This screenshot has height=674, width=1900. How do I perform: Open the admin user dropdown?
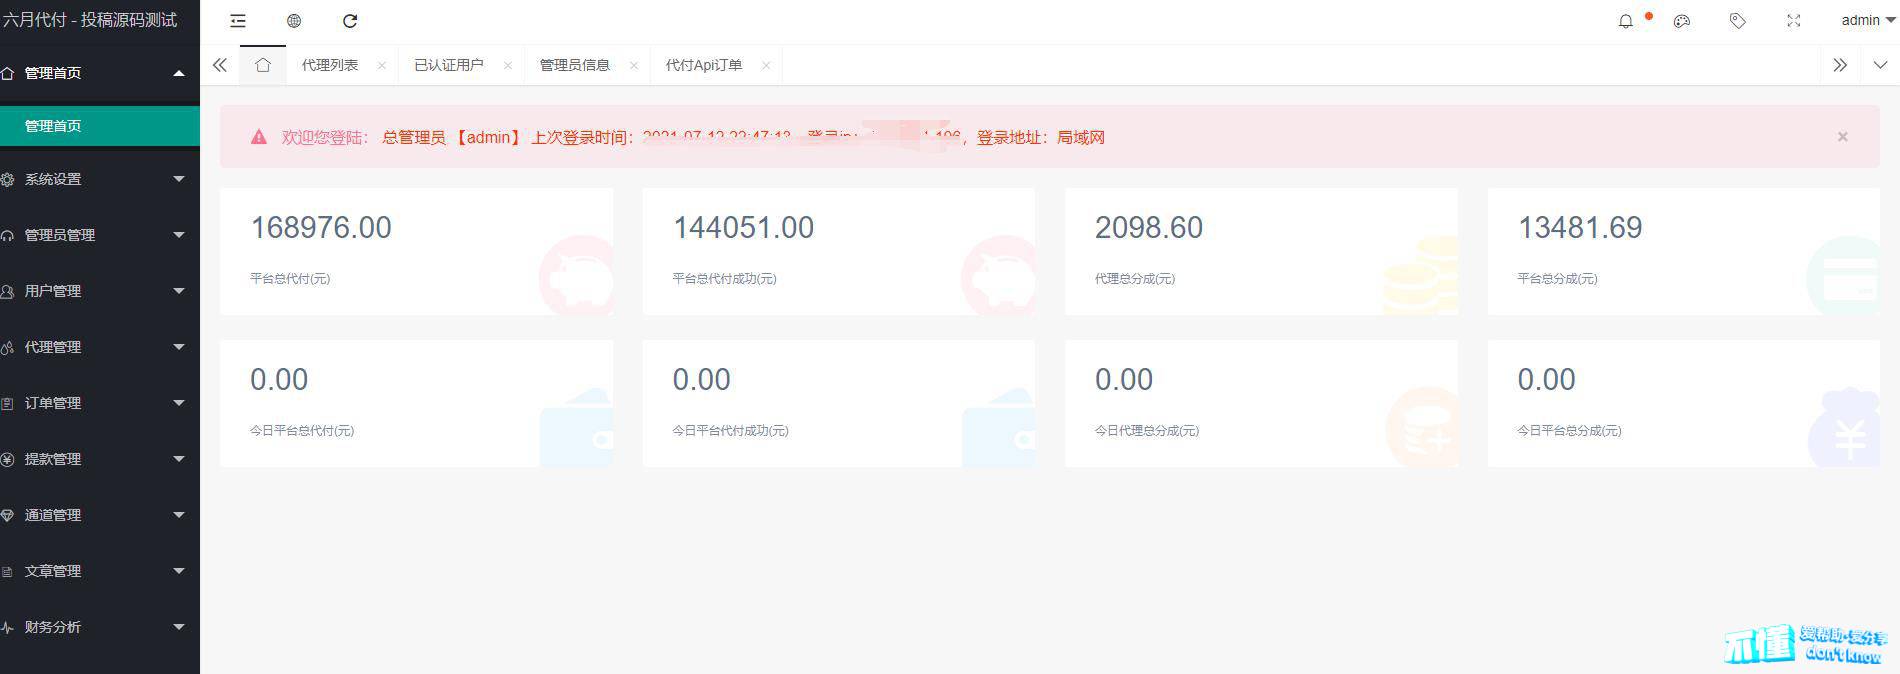(x=1868, y=20)
